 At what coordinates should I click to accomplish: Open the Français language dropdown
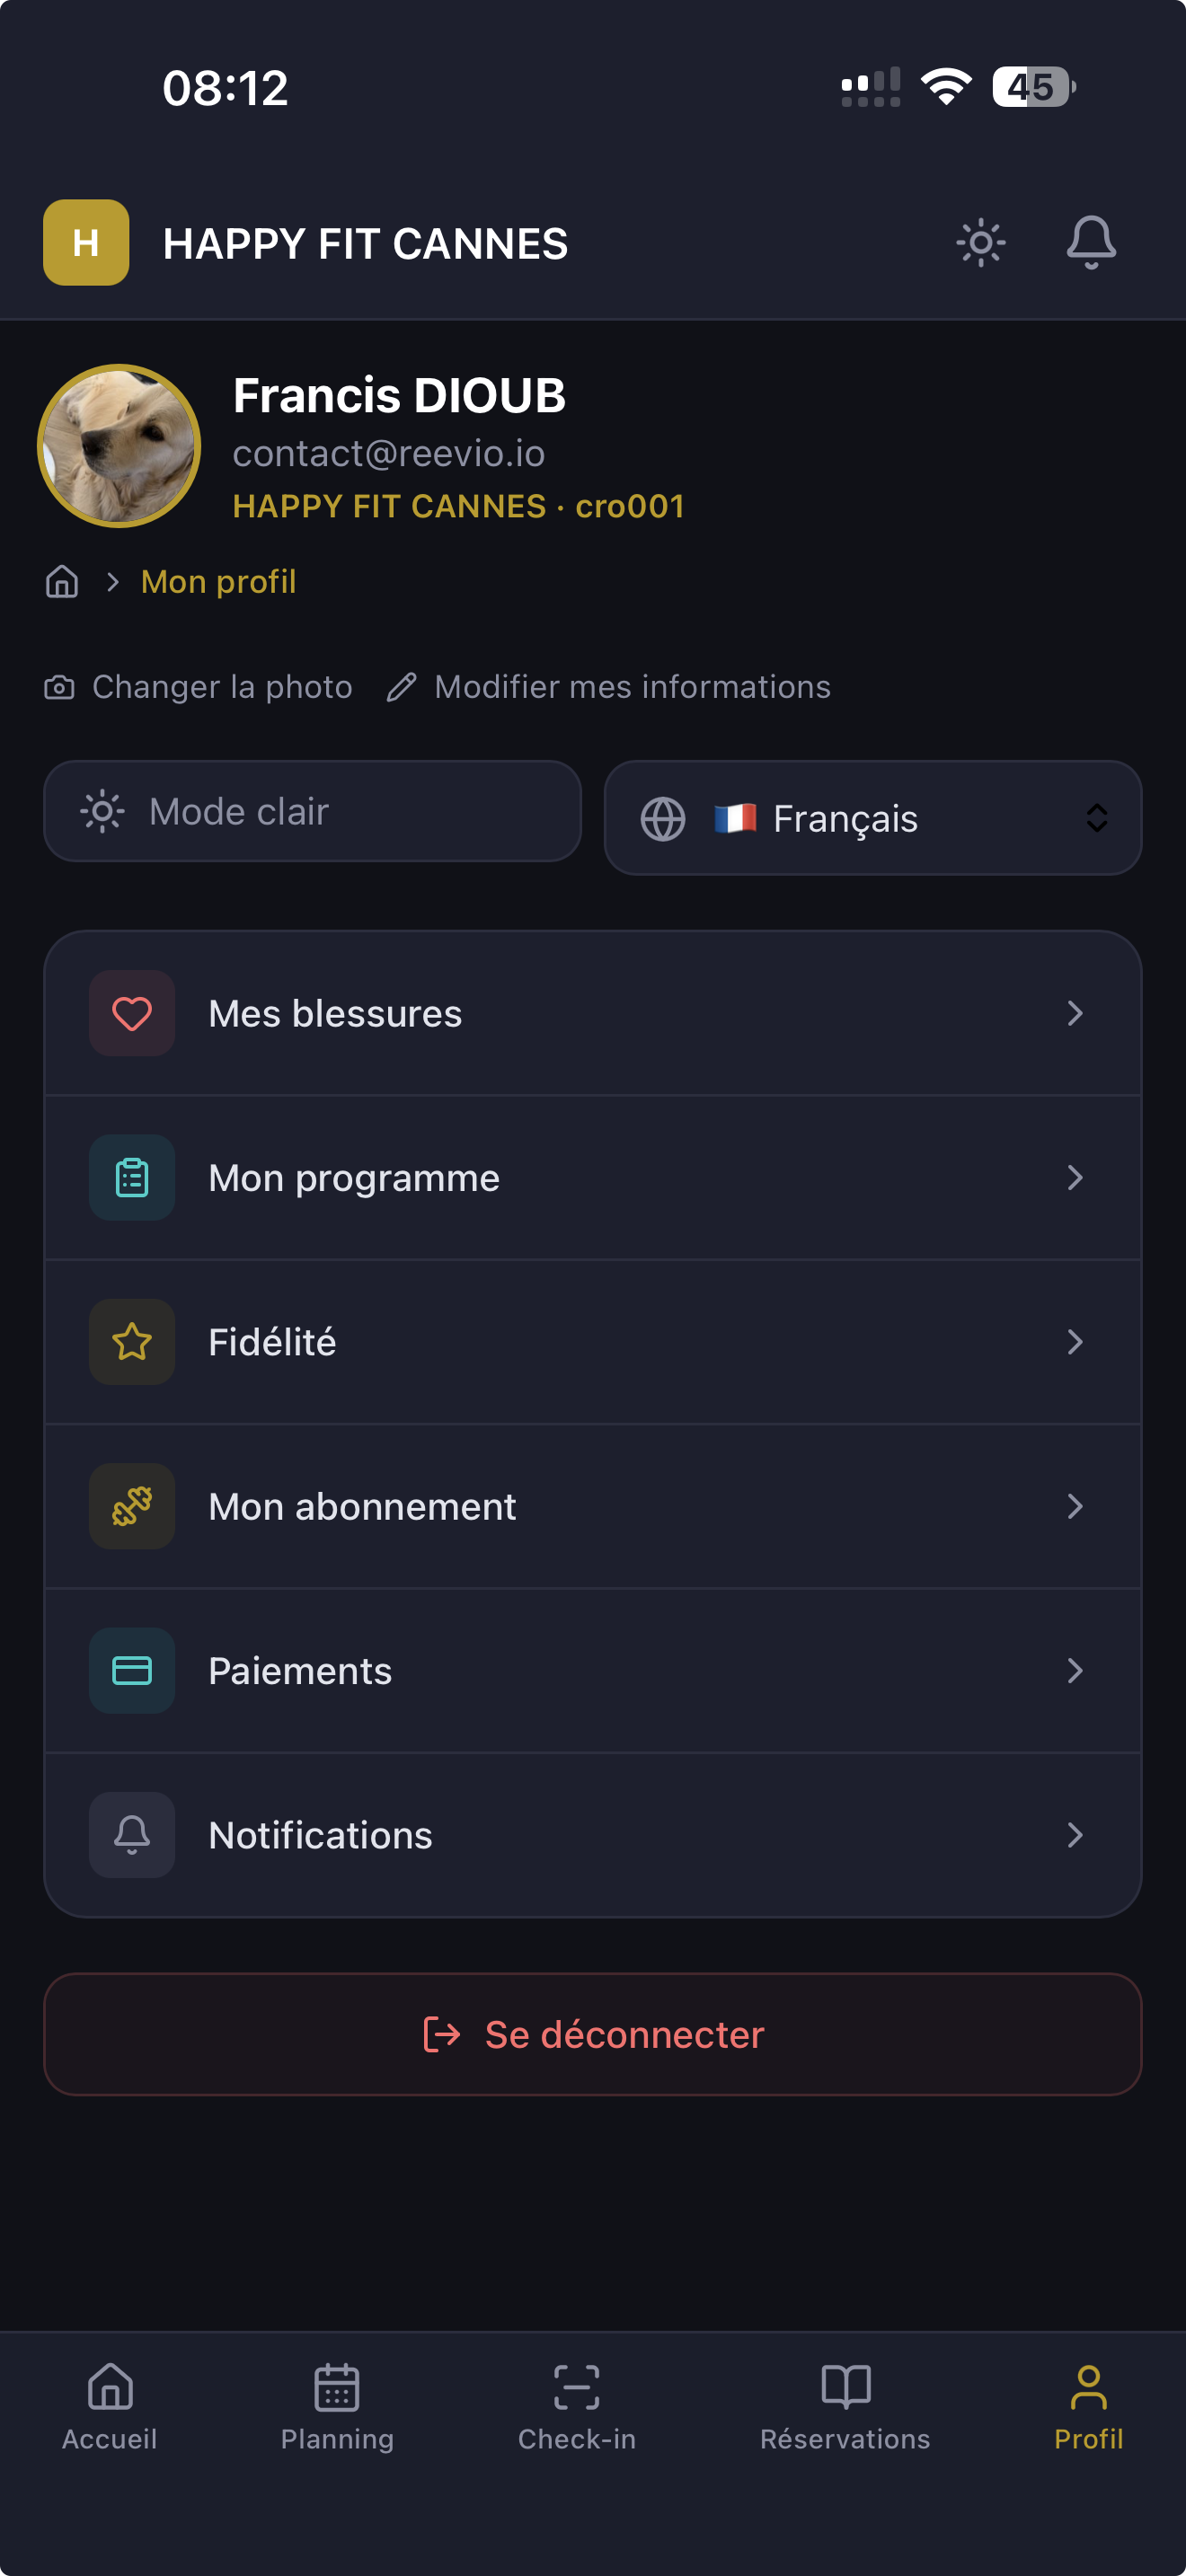point(872,818)
